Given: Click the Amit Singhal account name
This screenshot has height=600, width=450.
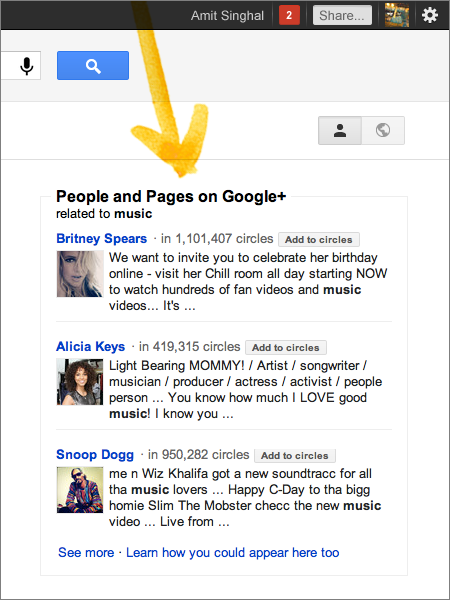Looking at the screenshot, I should point(227,16).
